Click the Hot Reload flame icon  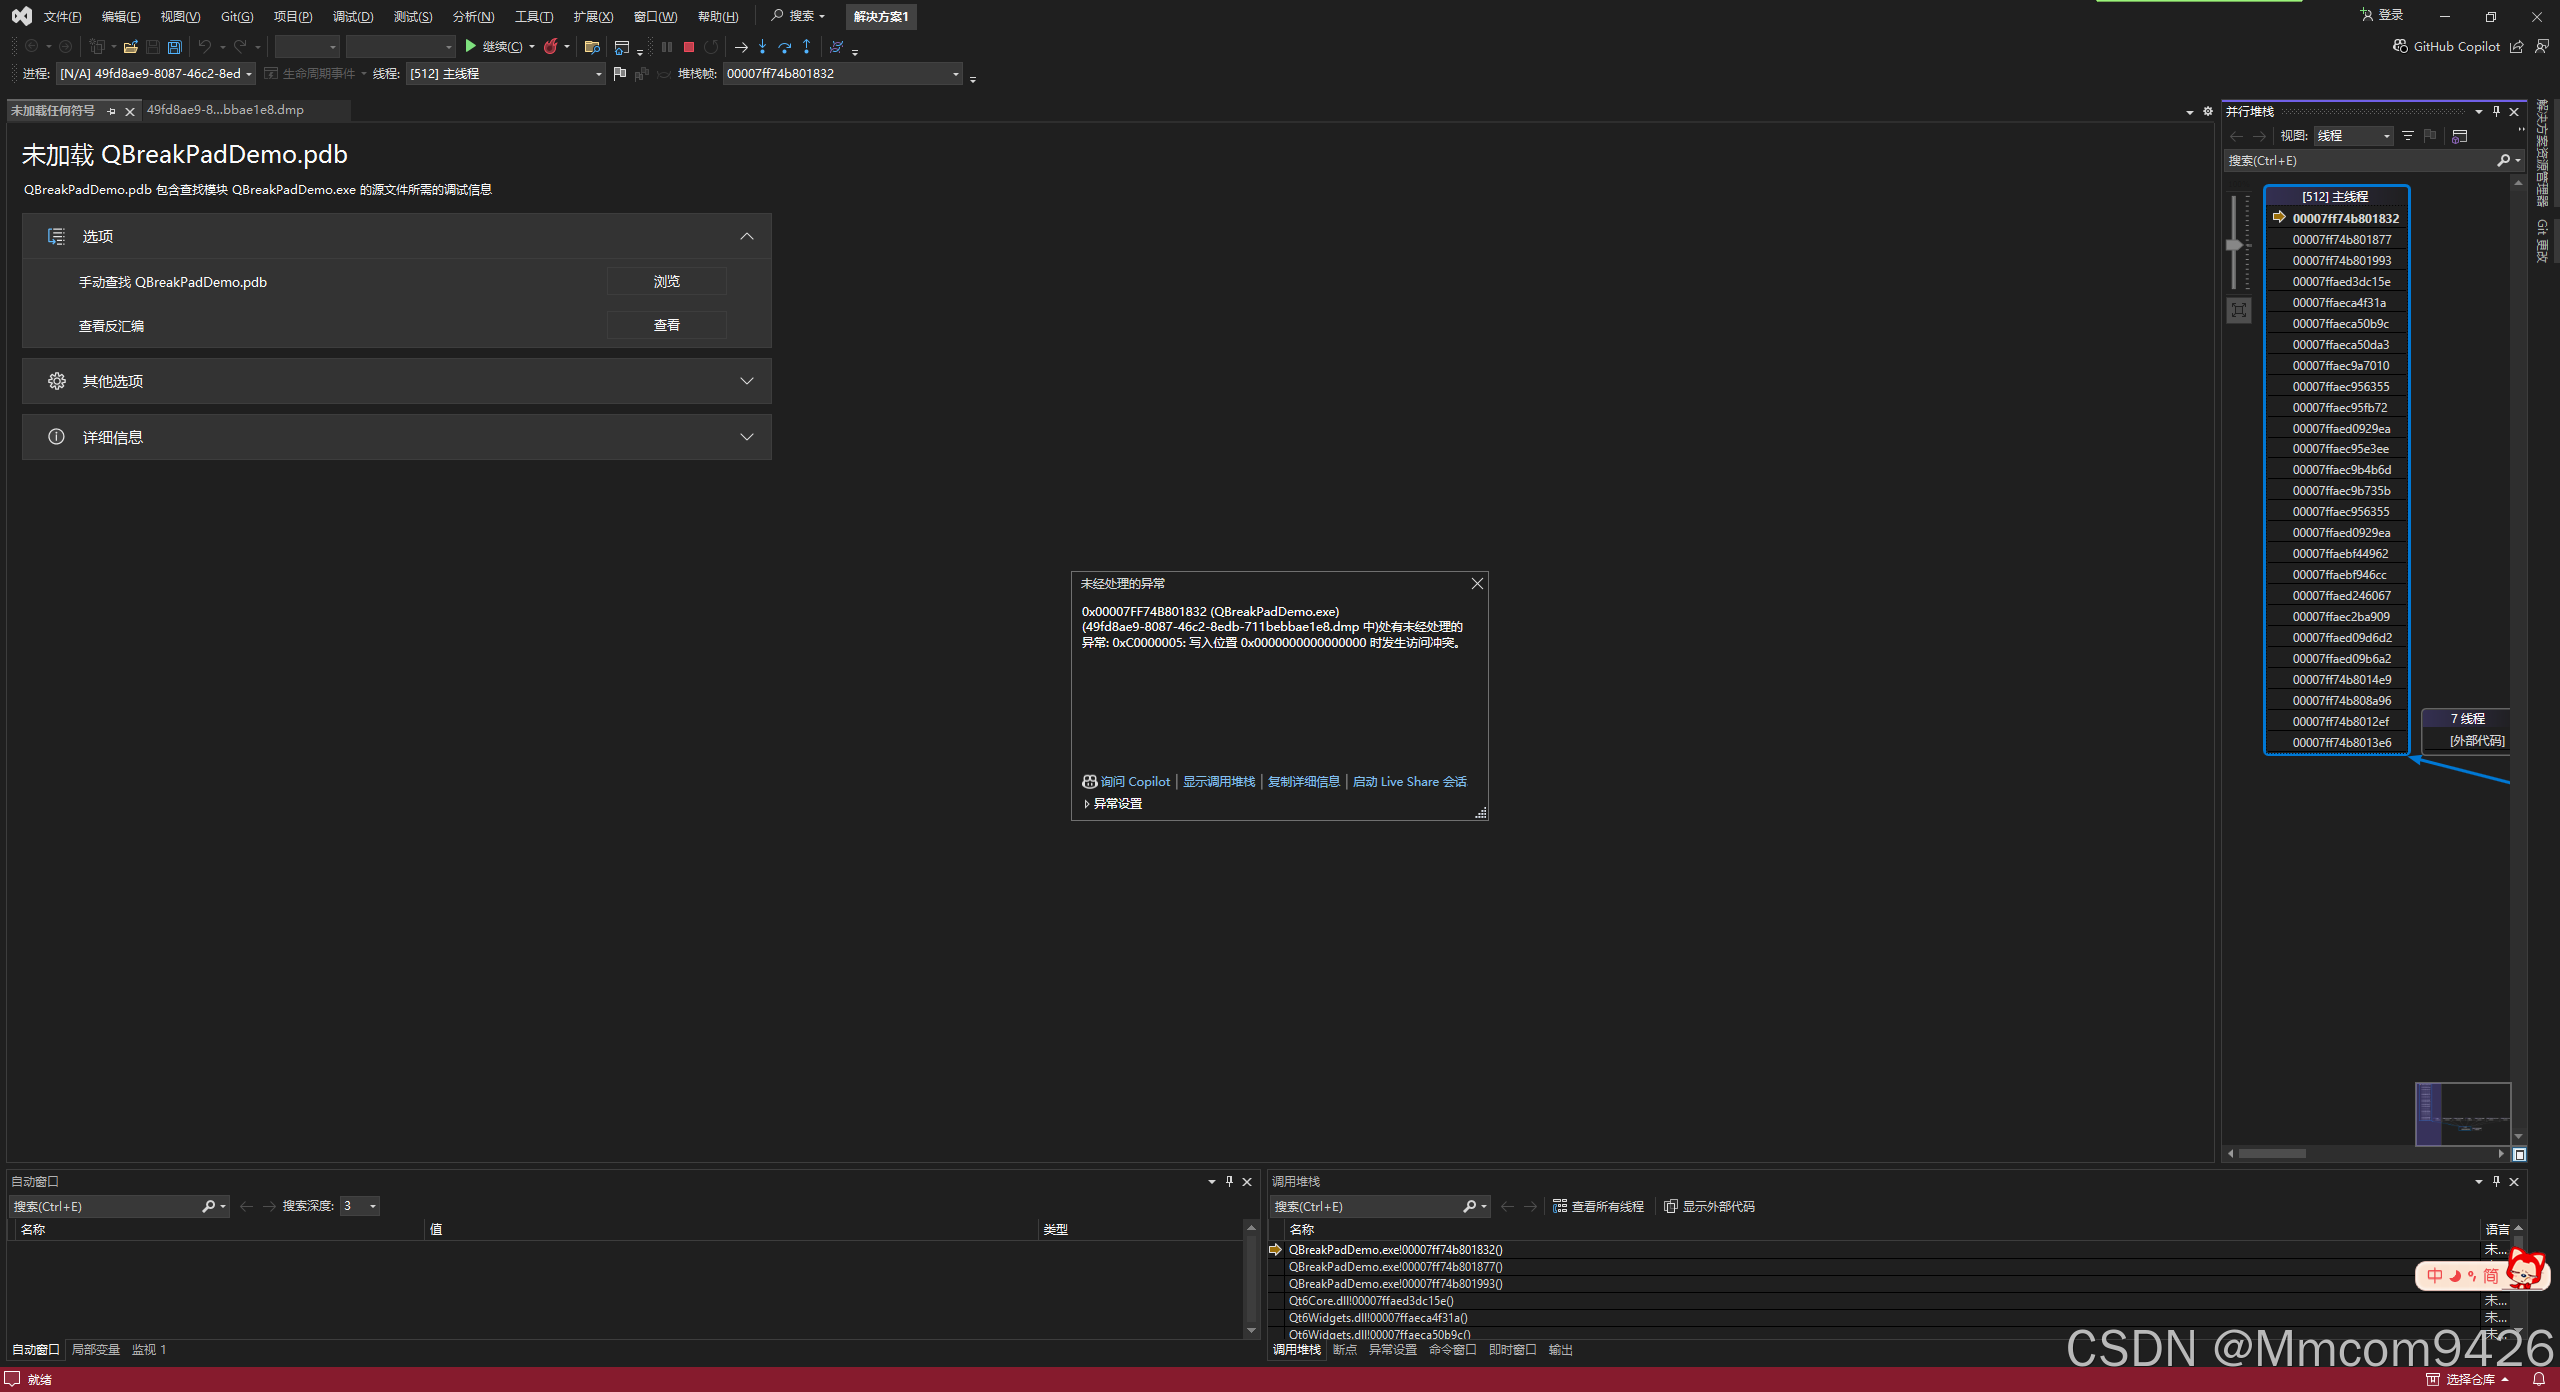point(551,46)
